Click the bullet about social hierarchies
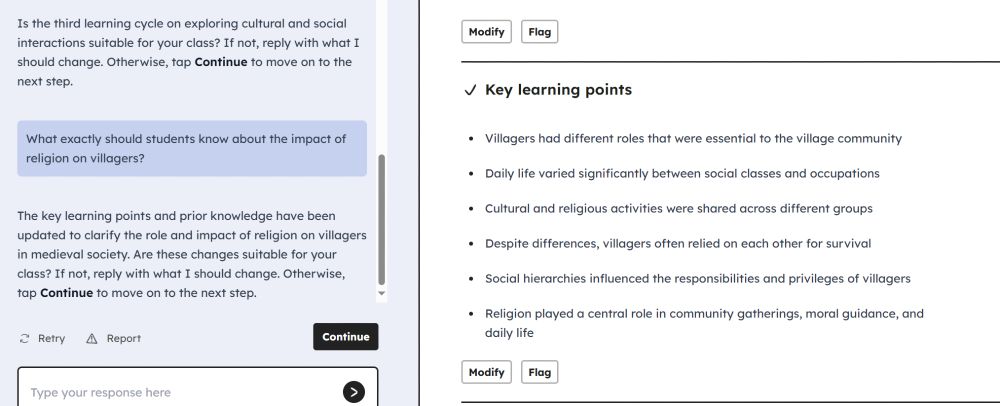Viewport: 1000px width, 406px height. (698, 279)
